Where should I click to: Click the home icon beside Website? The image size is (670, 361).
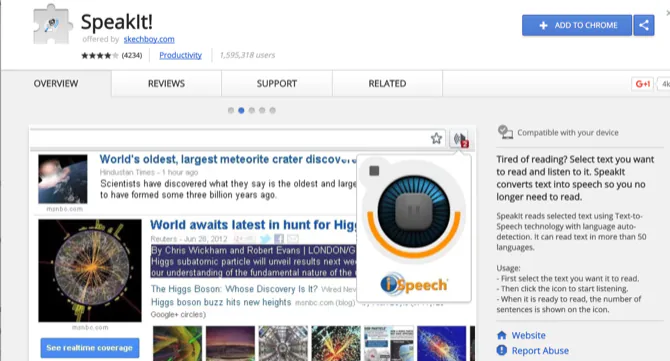pyautogui.click(x=502, y=335)
